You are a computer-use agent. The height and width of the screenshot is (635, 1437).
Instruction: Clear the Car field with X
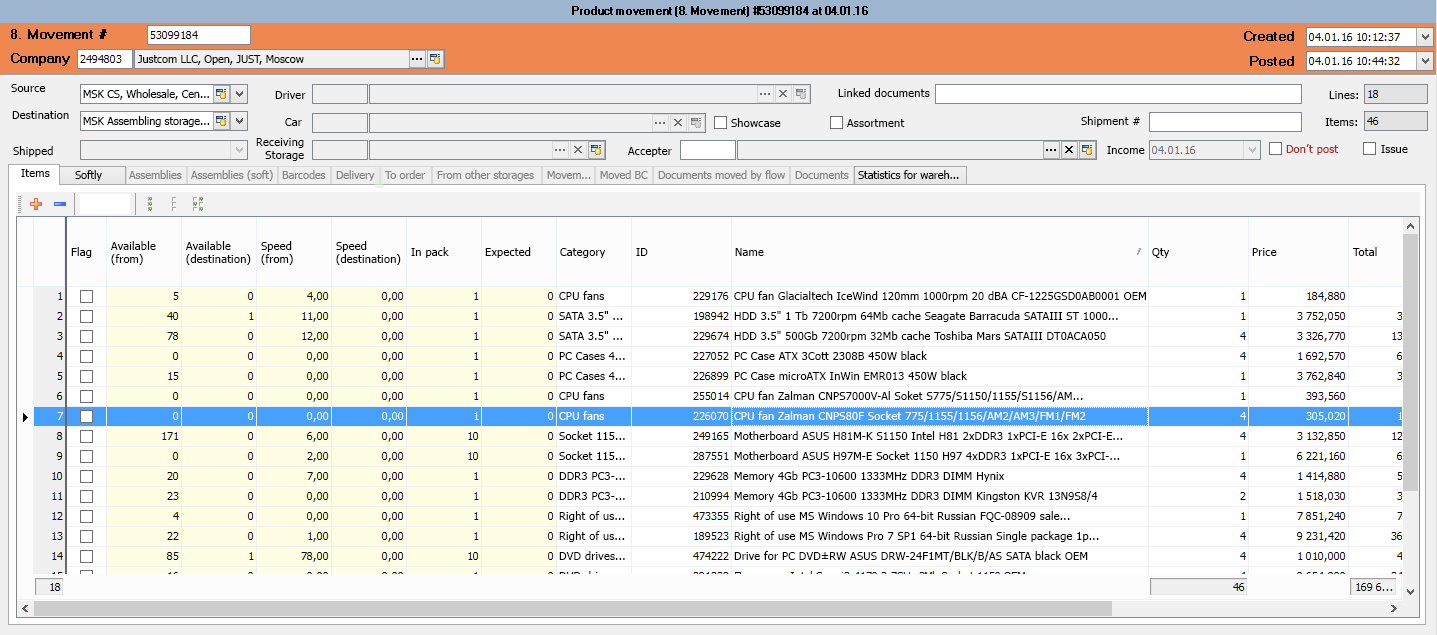(x=679, y=122)
